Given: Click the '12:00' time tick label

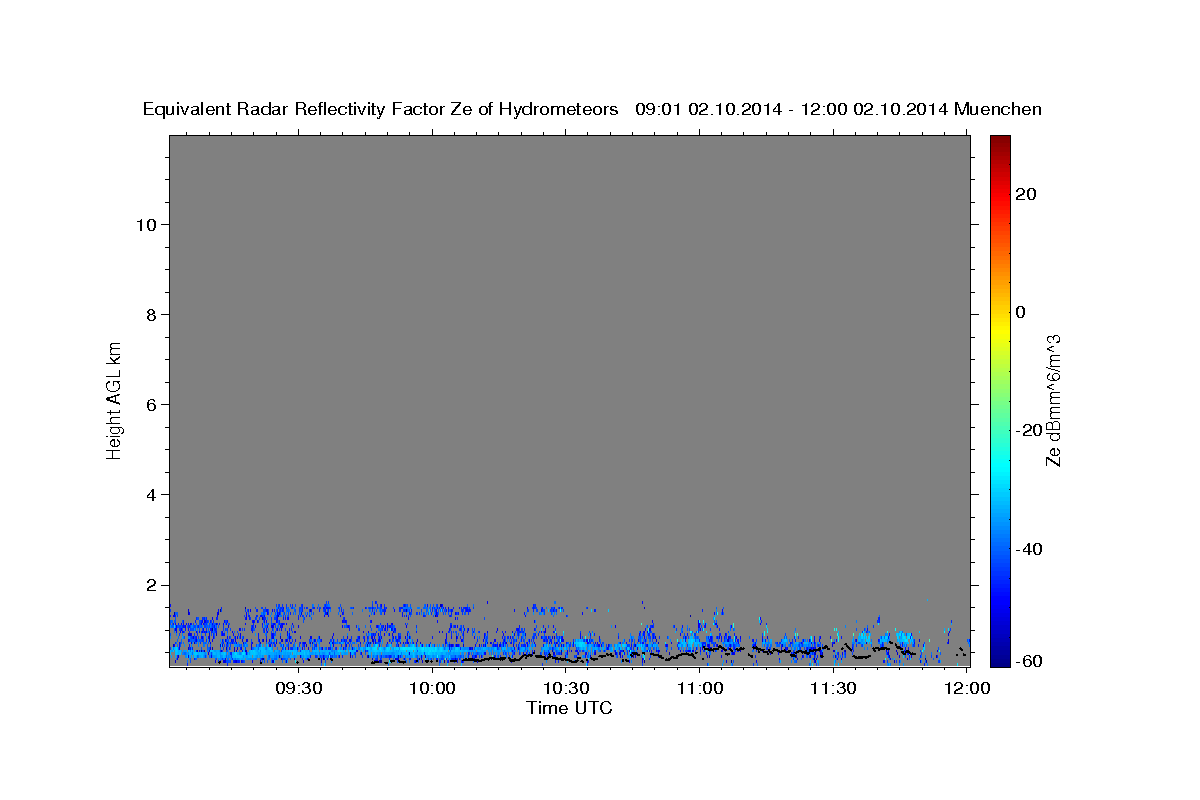Looking at the screenshot, I should click(x=967, y=688).
